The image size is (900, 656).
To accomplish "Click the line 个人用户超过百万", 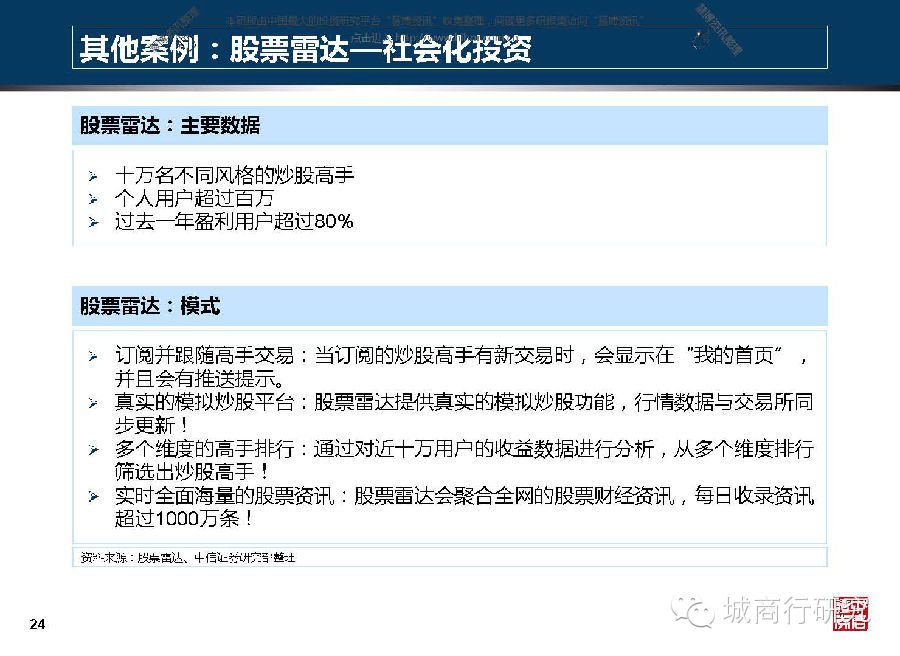I will [194, 199].
